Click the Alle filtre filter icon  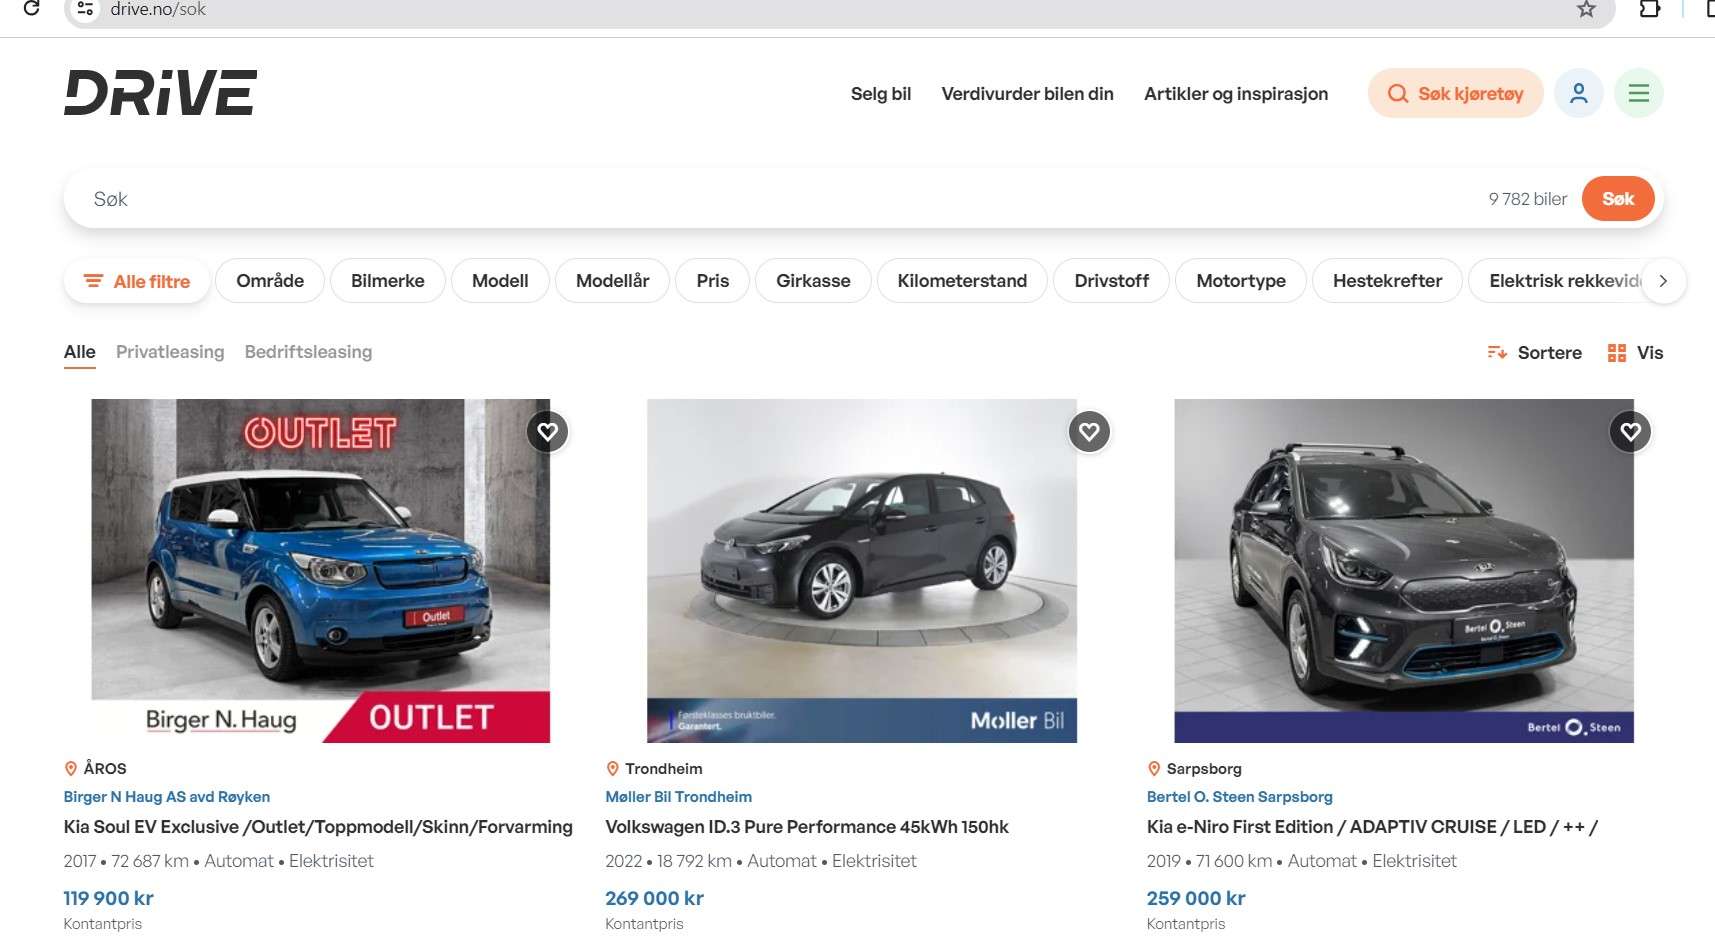click(x=91, y=281)
